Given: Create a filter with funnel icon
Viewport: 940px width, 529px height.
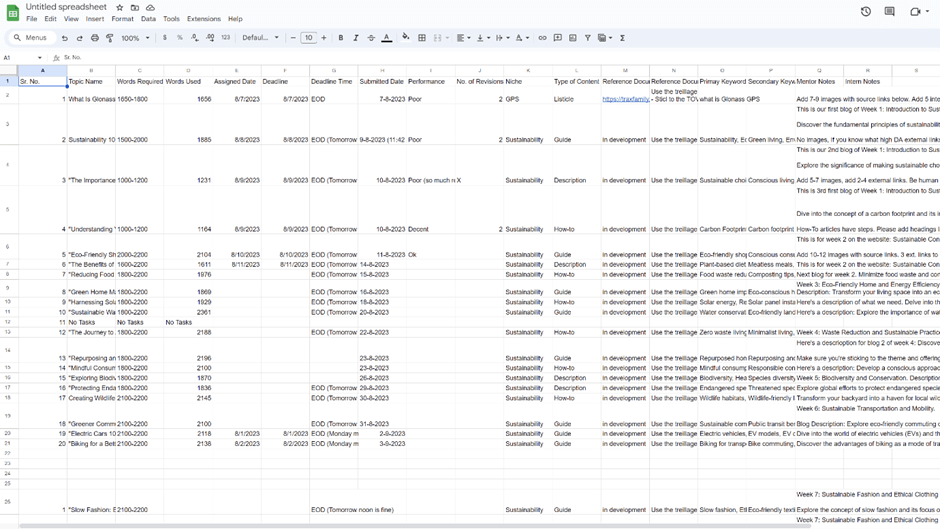Looking at the screenshot, I should pos(588,38).
